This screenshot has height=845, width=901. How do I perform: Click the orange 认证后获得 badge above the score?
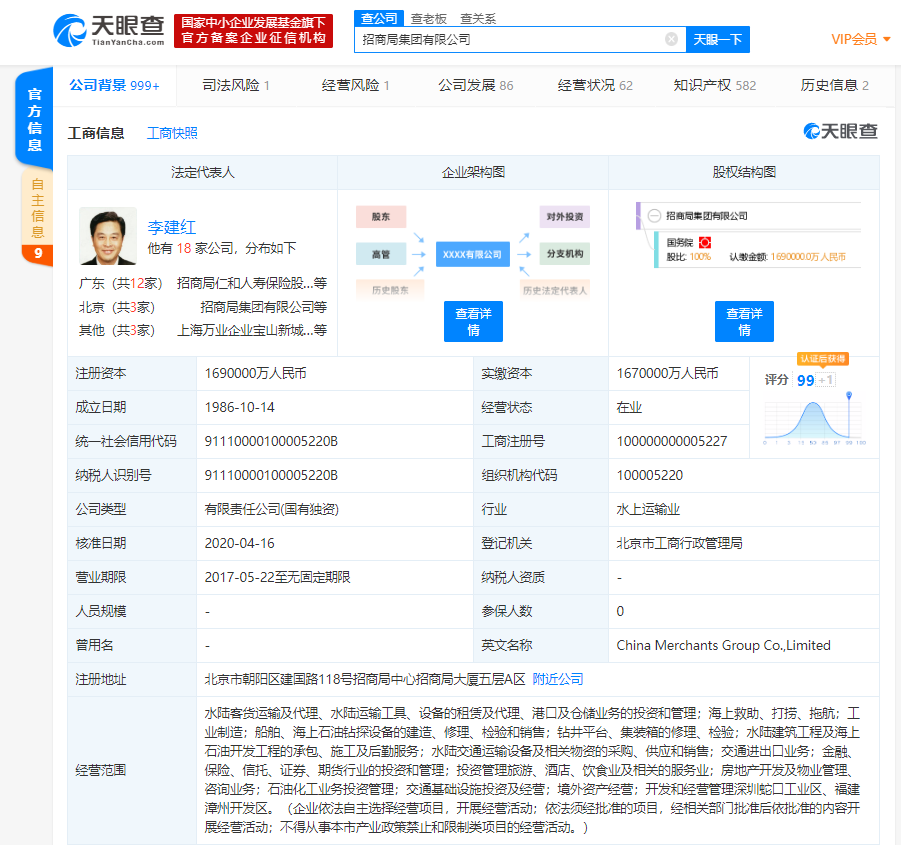(x=822, y=360)
